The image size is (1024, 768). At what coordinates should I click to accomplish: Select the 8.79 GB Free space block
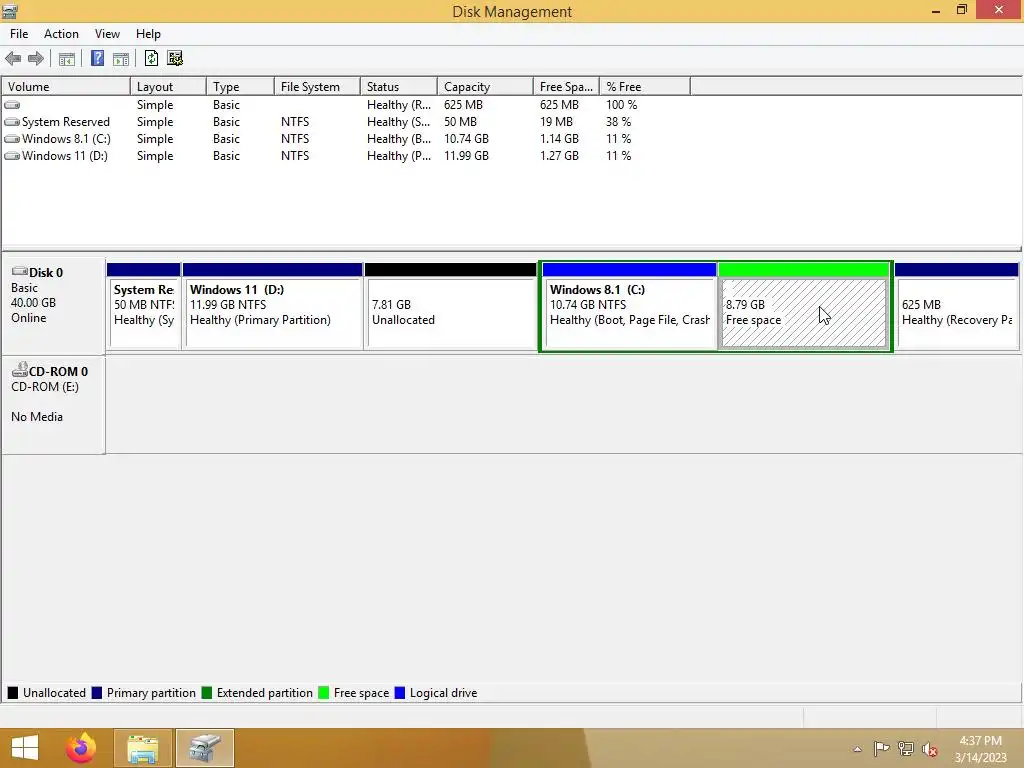(x=804, y=307)
